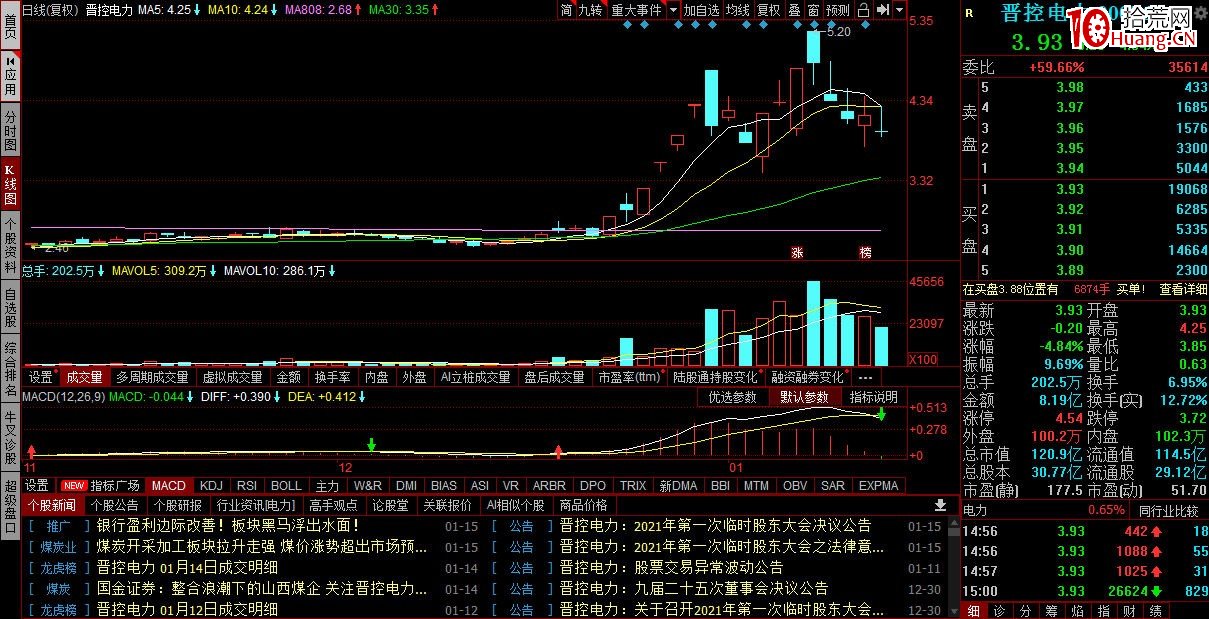Select the 成交量 volume tab
The width and height of the screenshot is (1209, 619).
coord(84,377)
